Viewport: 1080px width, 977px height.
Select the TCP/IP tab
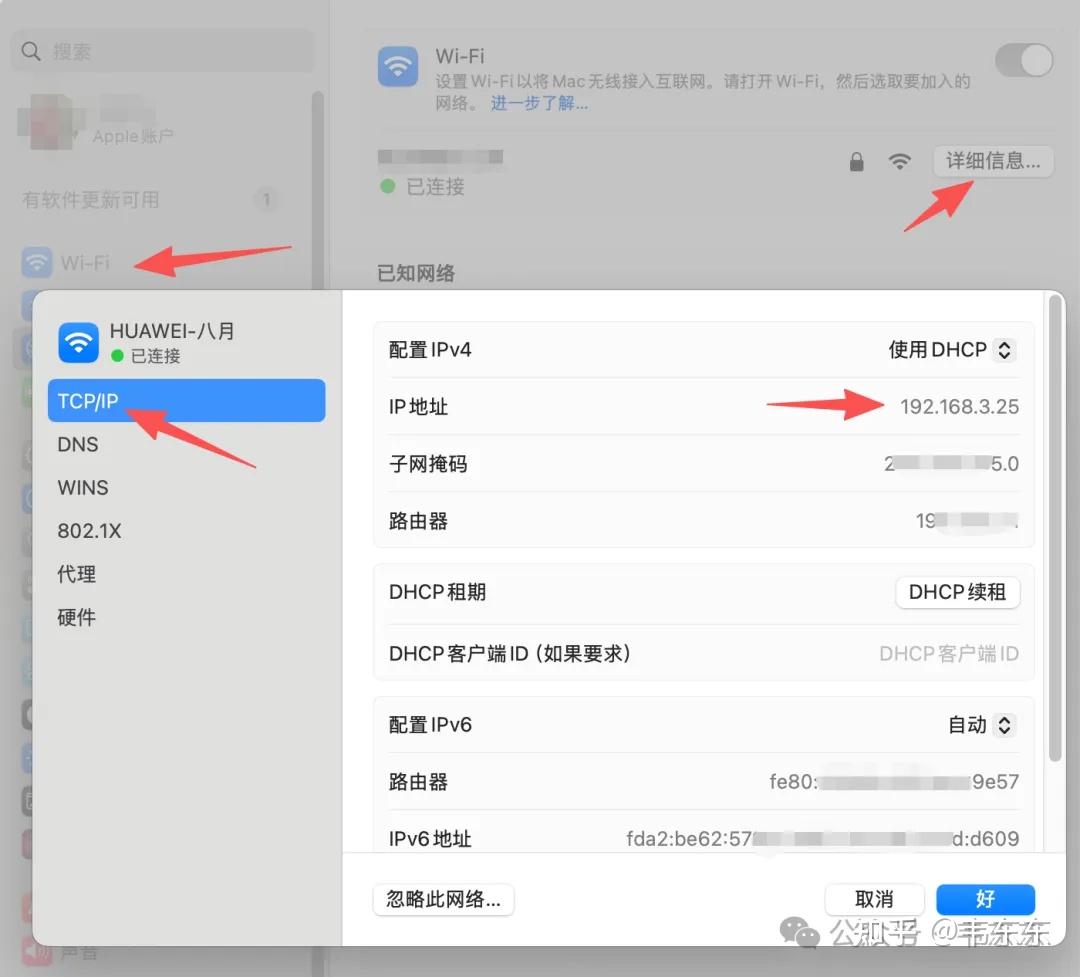[186, 401]
